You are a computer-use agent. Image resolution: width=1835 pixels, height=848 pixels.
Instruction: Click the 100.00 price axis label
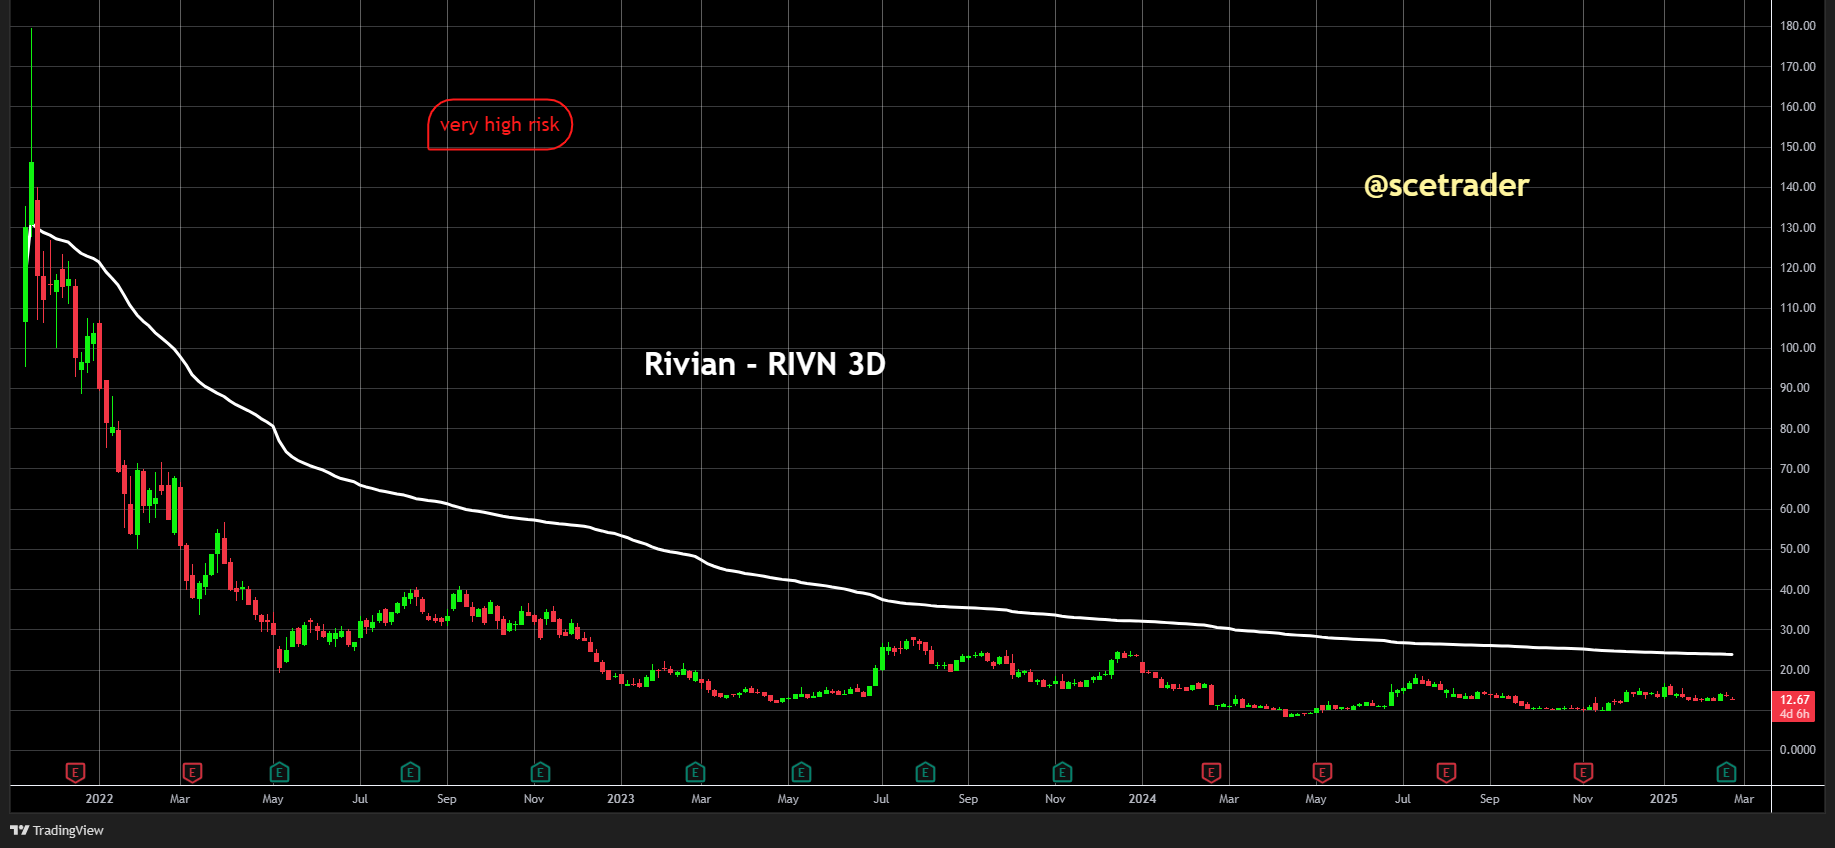1798,348
